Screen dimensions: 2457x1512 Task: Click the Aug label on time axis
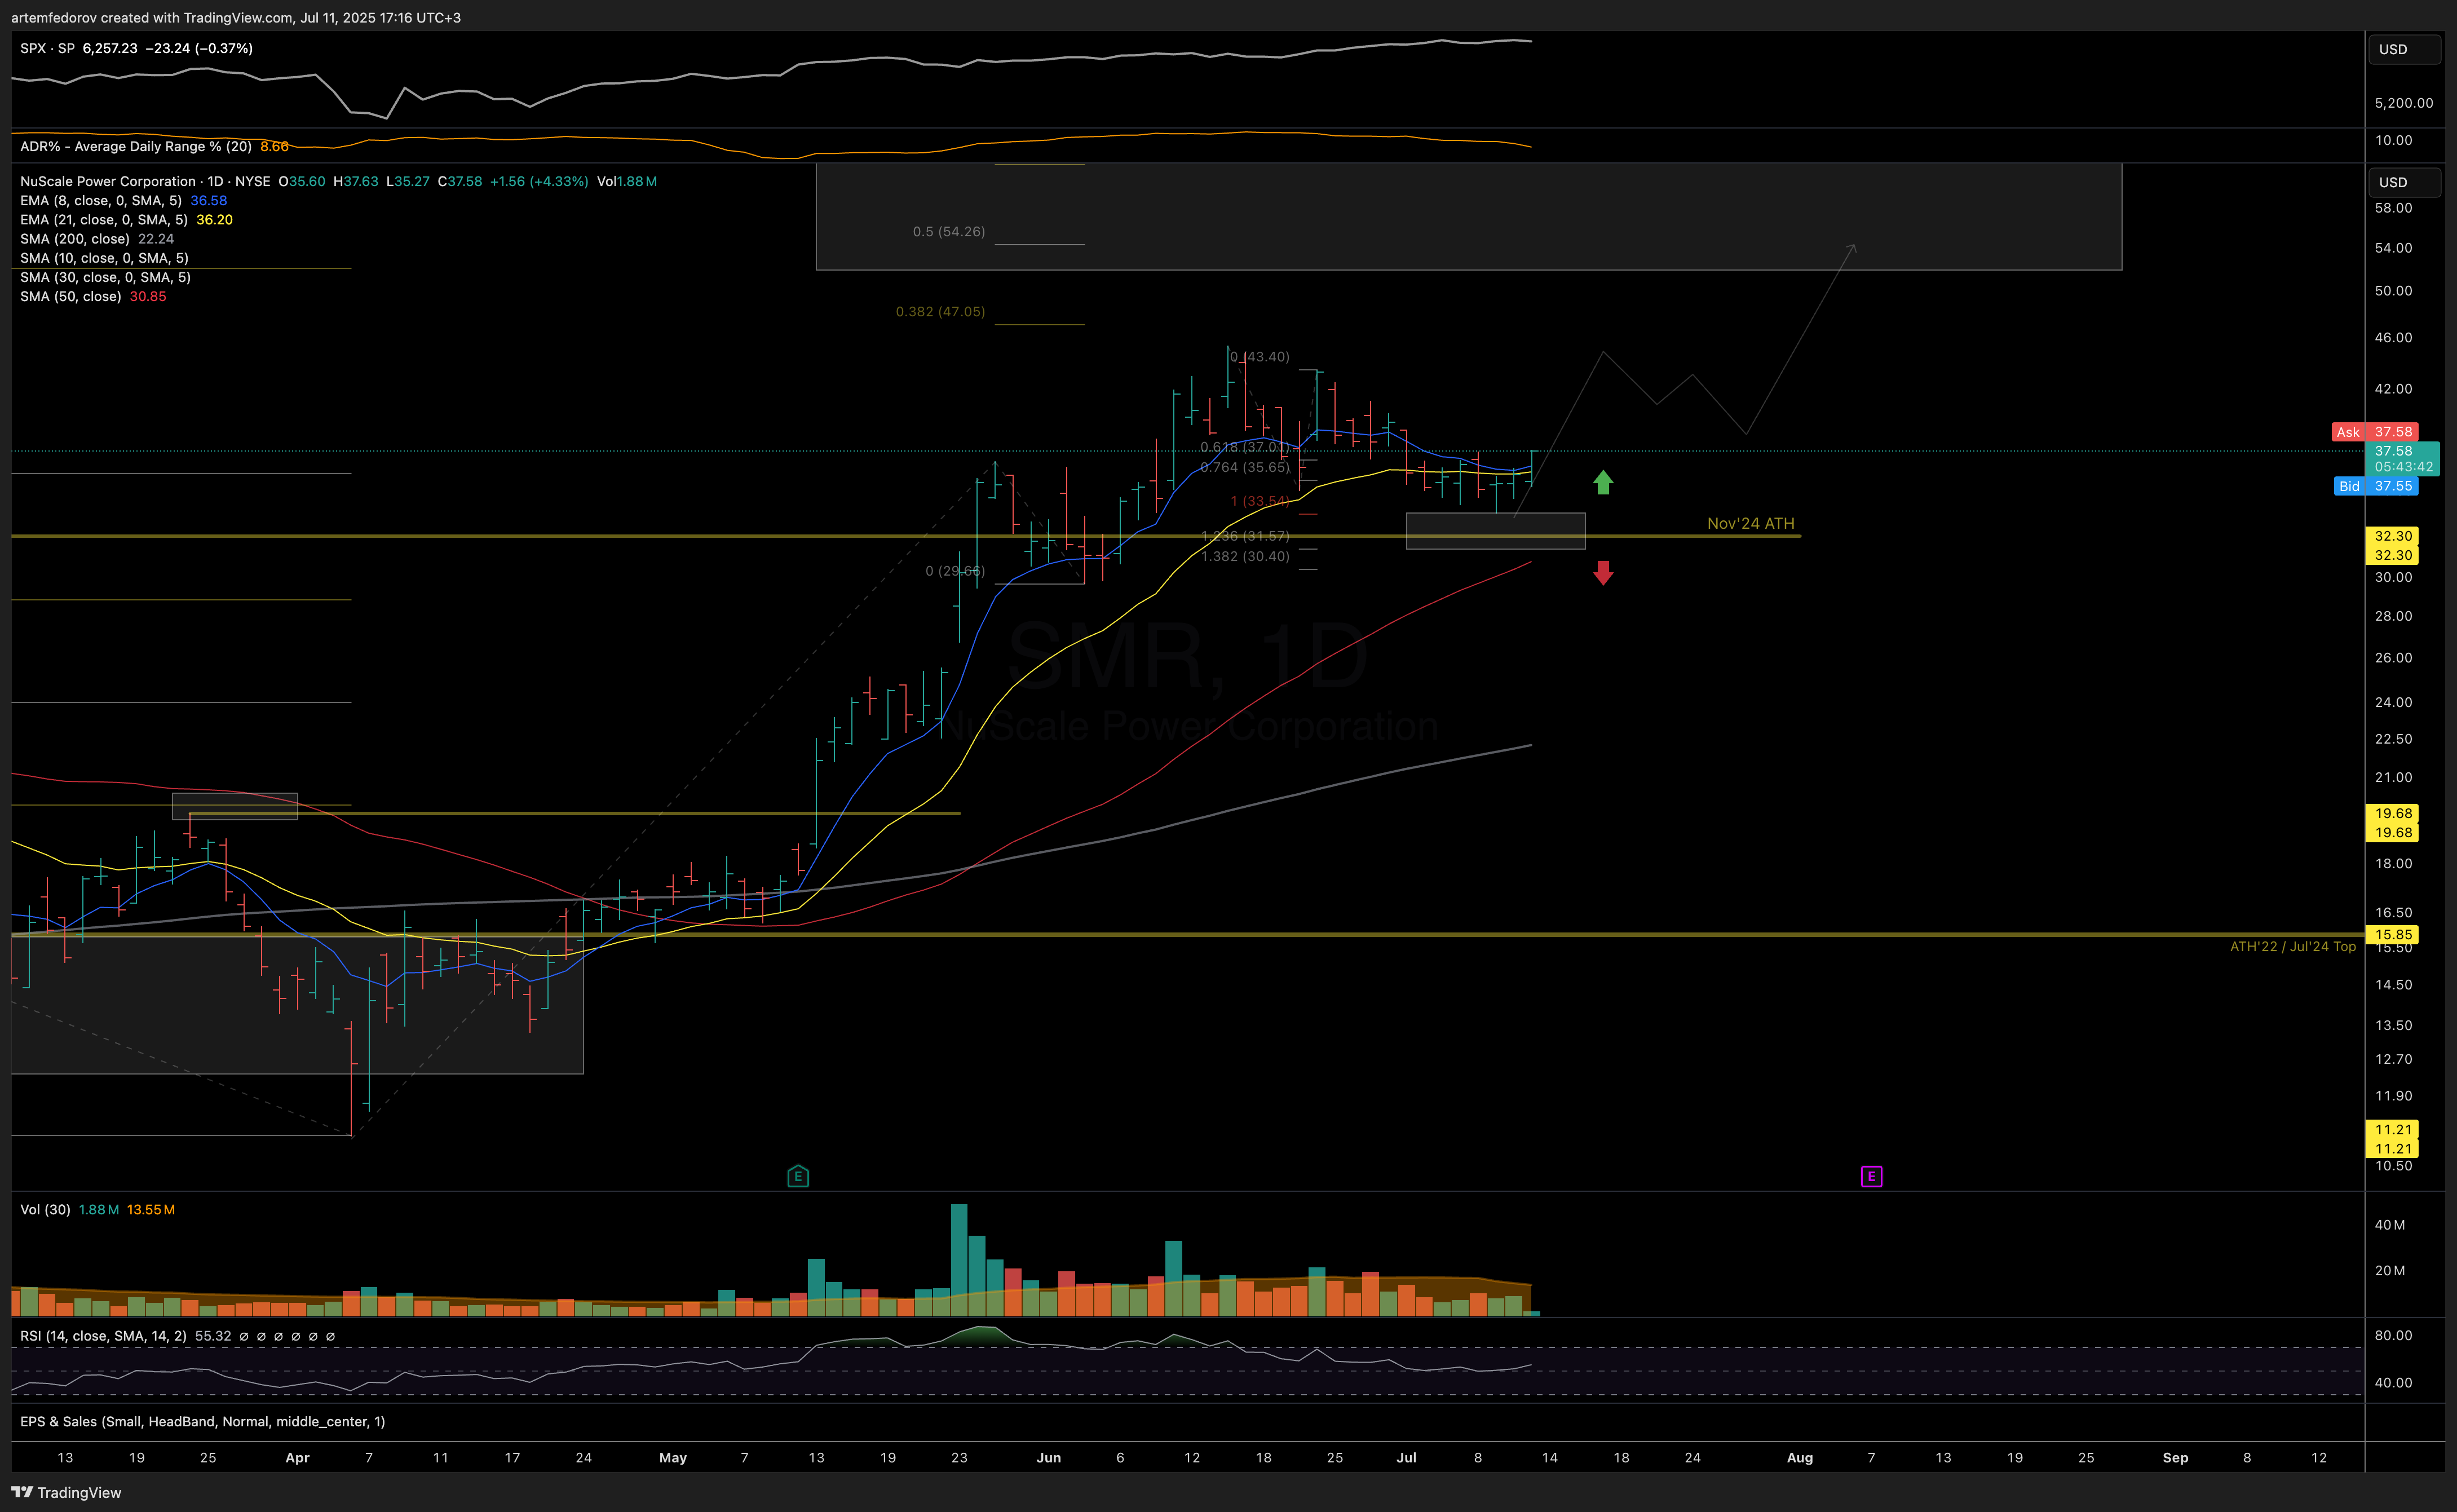(x=1800, y=1457)
